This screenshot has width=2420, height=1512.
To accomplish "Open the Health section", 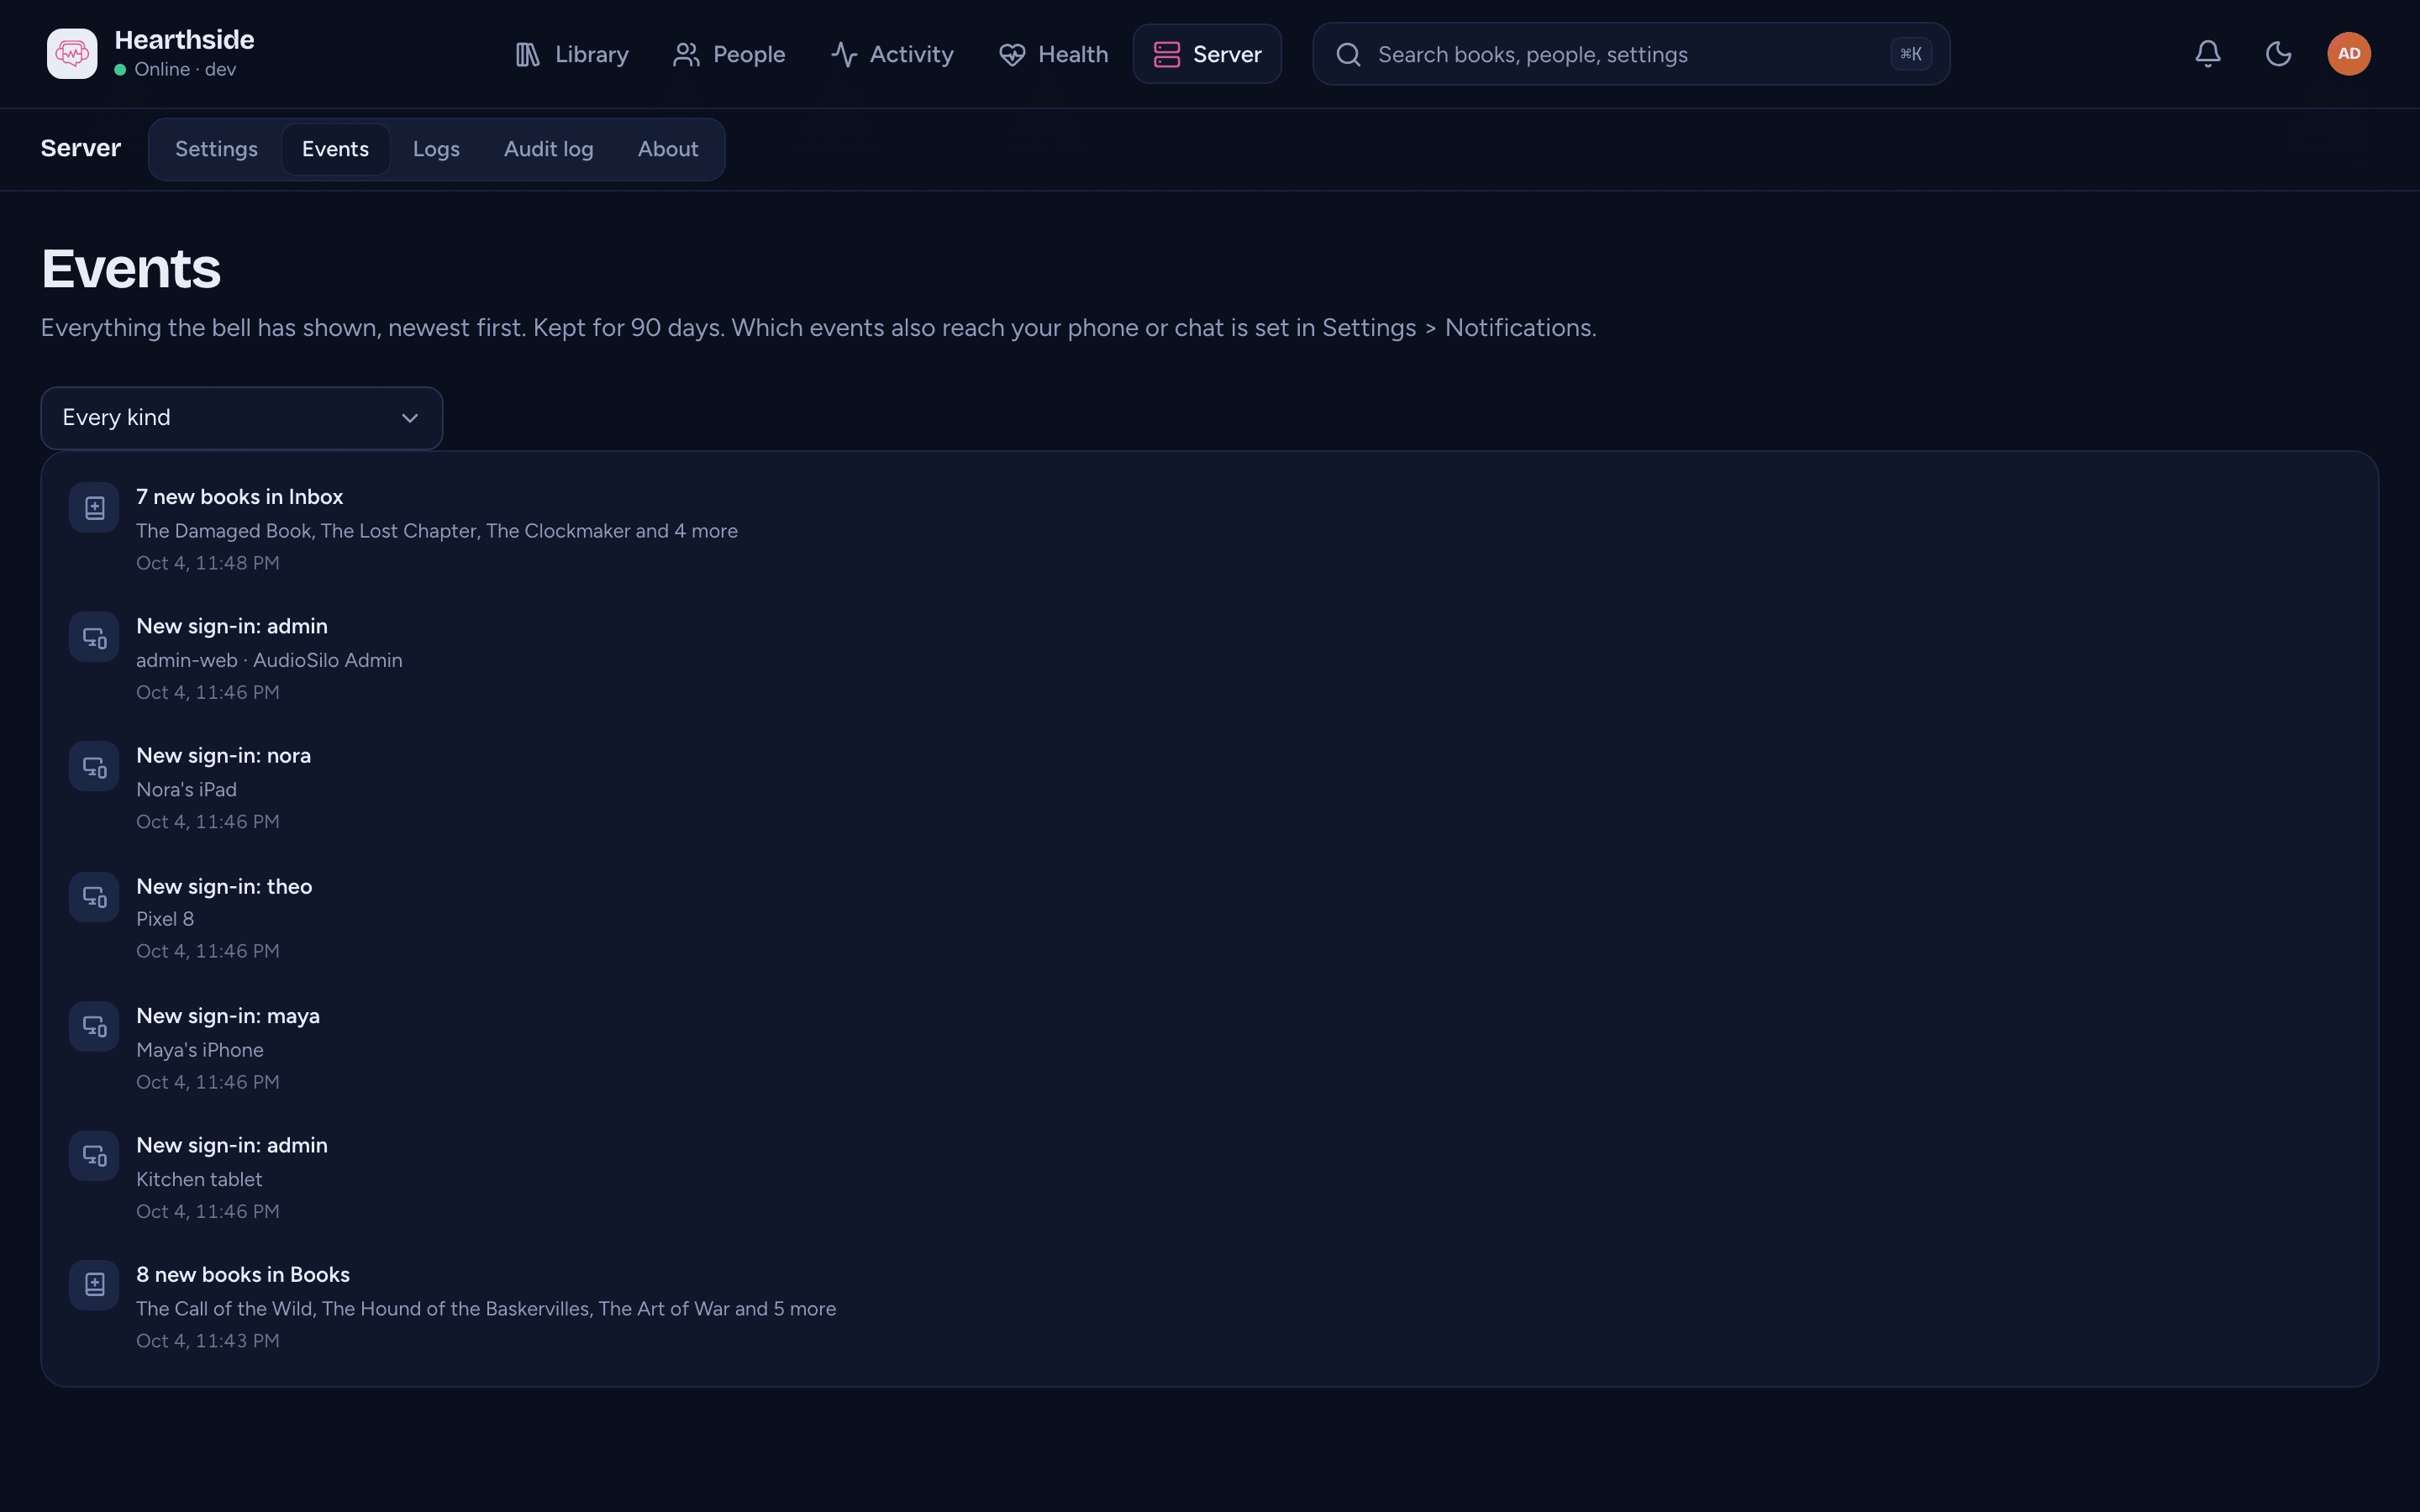I will coord(1053,54).
